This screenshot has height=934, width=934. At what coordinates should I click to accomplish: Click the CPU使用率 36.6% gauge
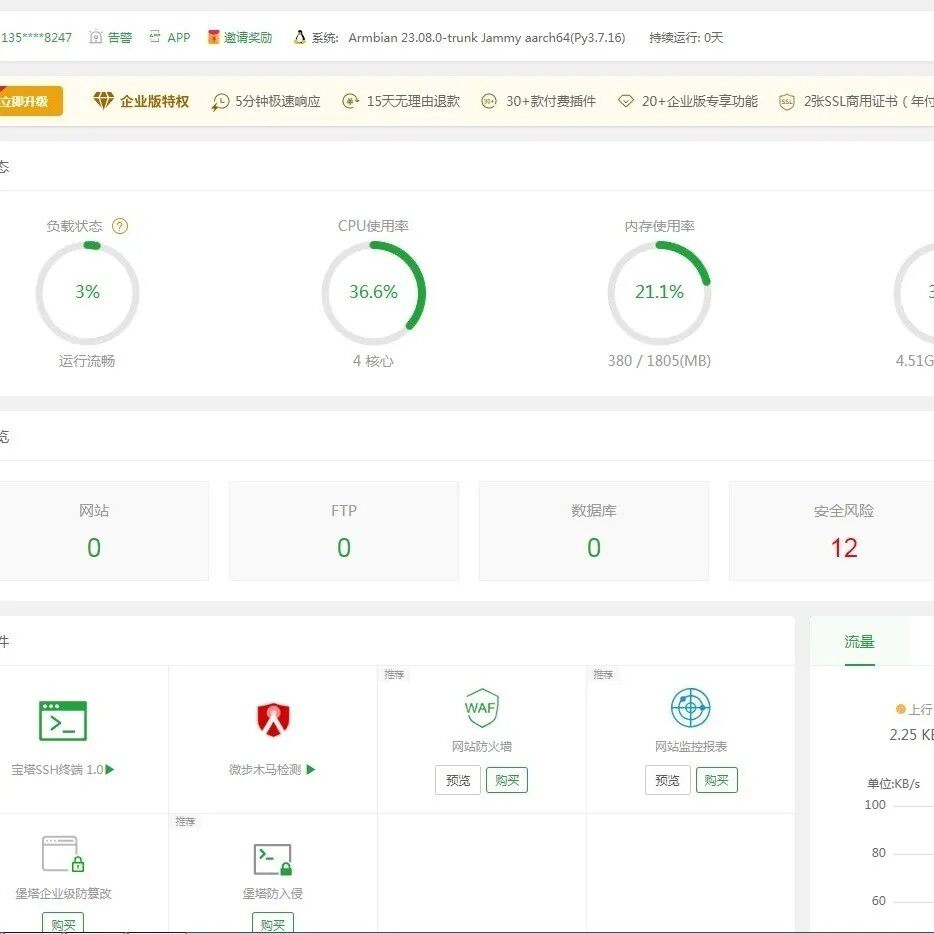click(373, 292)
